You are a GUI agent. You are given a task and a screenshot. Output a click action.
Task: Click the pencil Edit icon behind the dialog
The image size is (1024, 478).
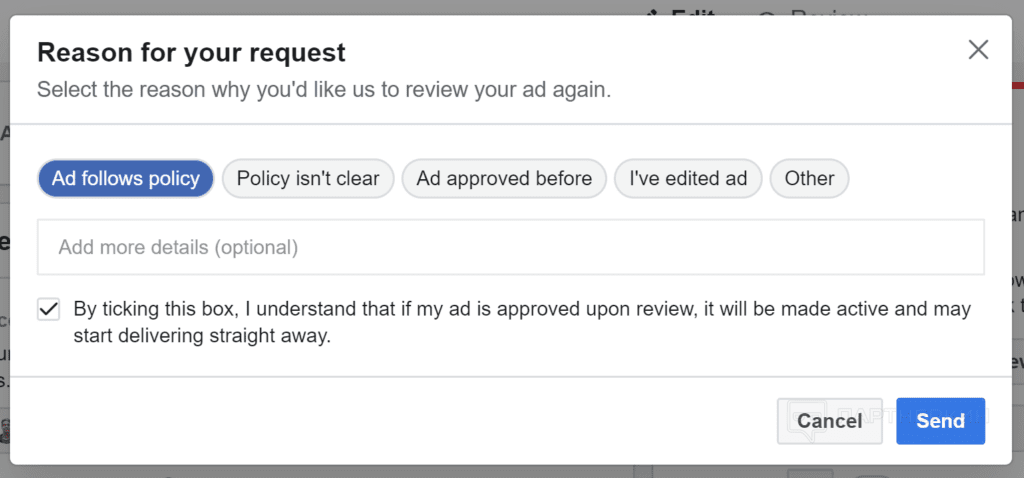click(x=652, y=12)
